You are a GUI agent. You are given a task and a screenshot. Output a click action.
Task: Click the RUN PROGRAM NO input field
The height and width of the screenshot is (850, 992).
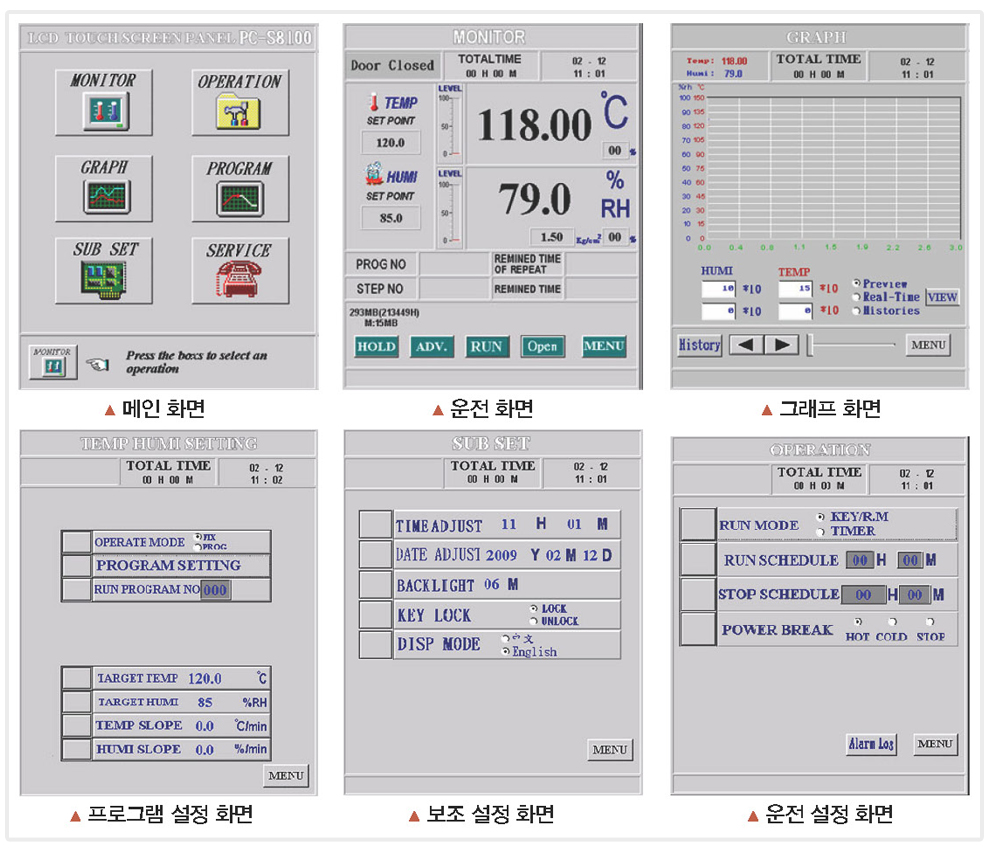click(216, 590)
